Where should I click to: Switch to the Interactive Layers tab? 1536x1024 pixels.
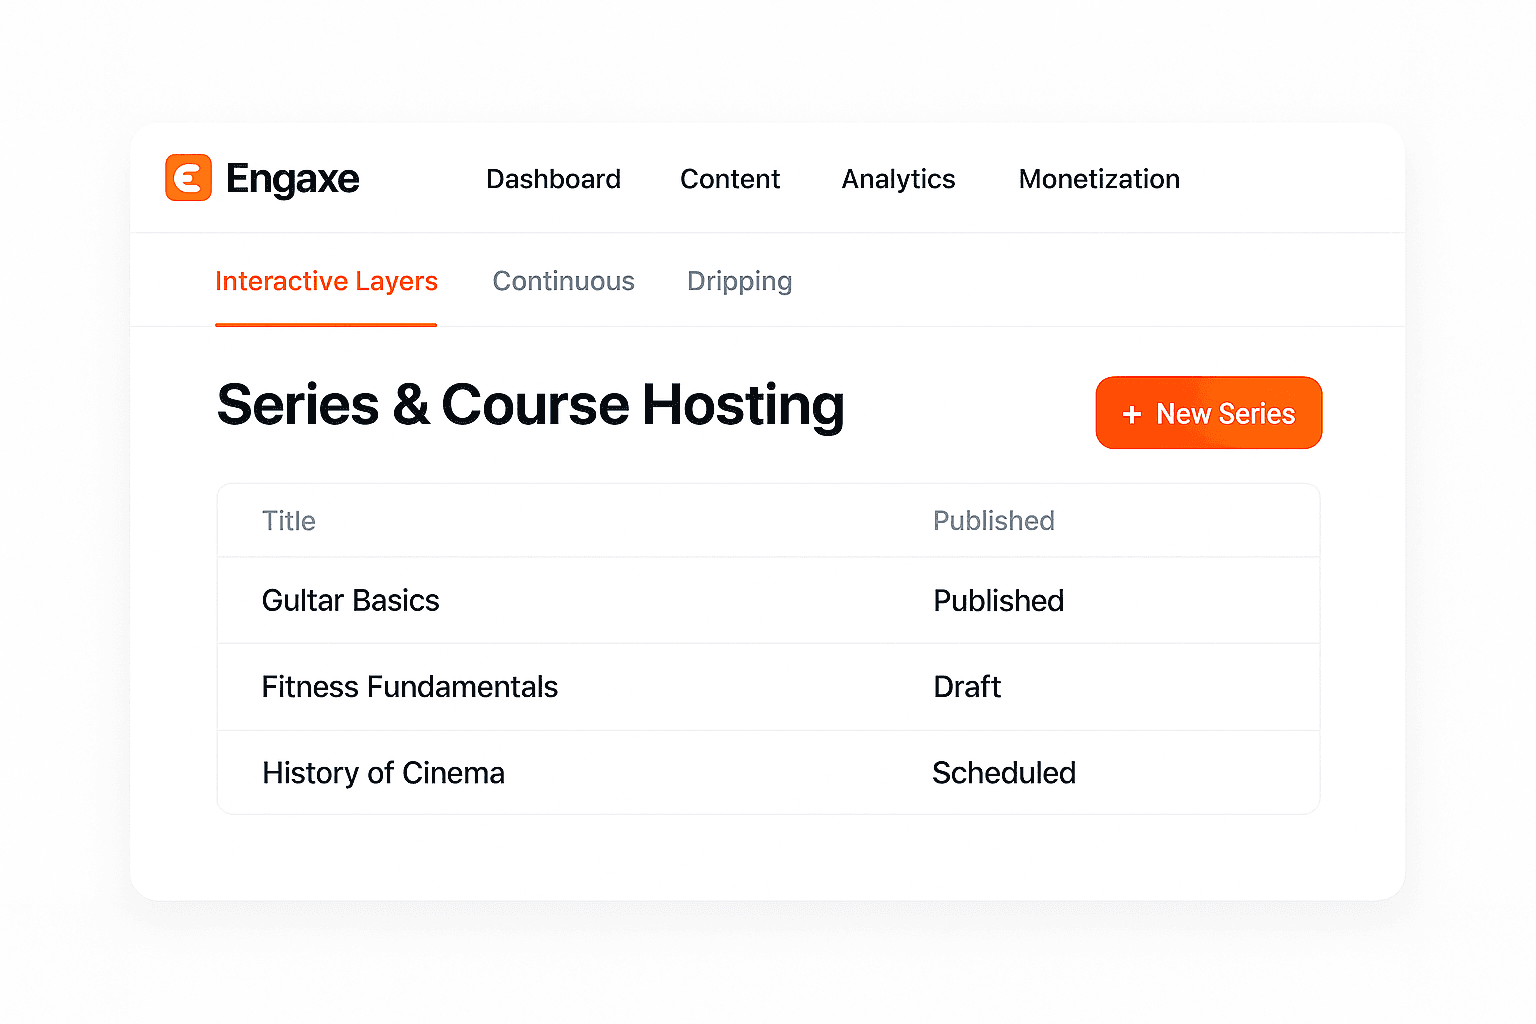tap(326, 281)
